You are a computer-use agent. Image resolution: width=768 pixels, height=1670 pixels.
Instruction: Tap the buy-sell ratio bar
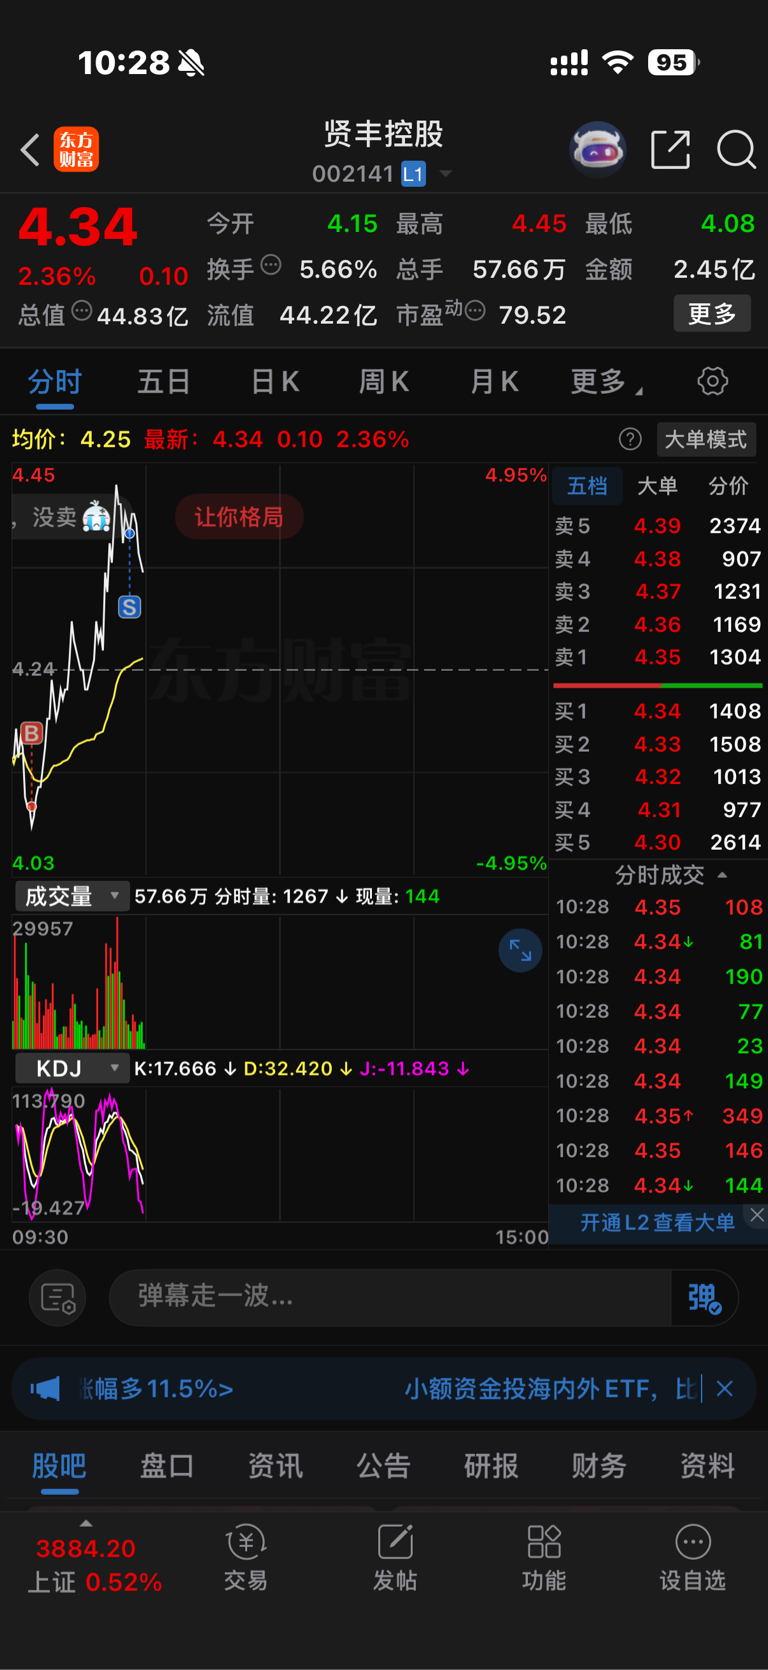[x=657, y=685]
